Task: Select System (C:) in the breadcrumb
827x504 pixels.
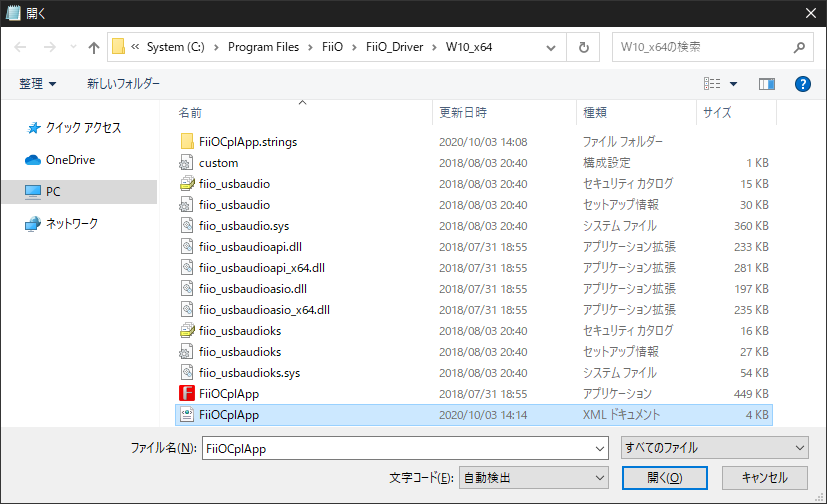Action: 176,47
